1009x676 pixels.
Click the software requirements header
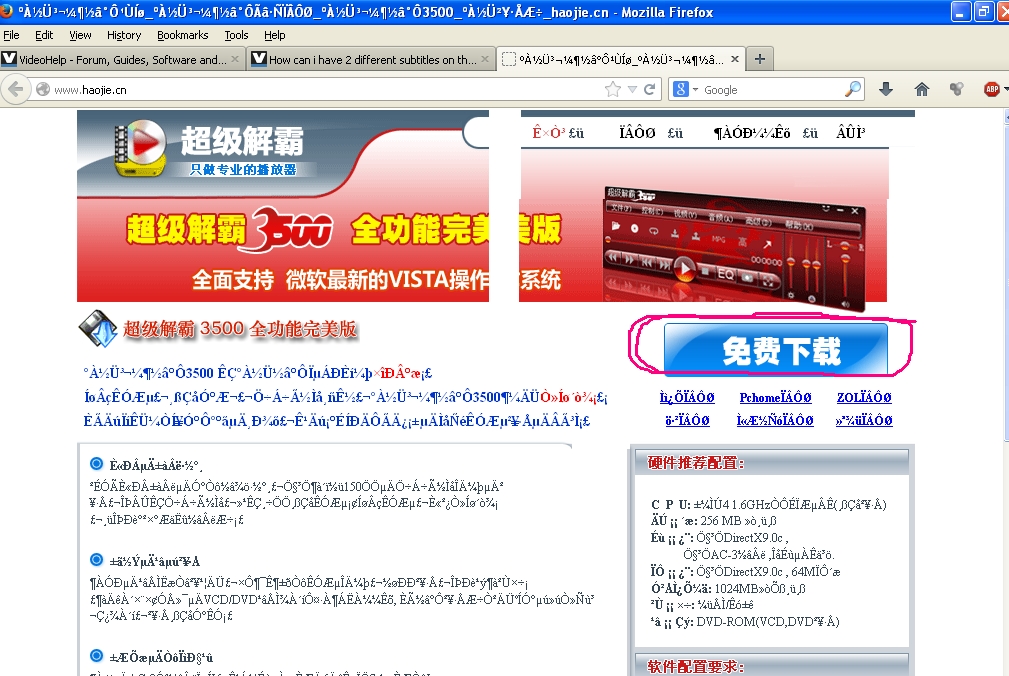pos(696,666)
